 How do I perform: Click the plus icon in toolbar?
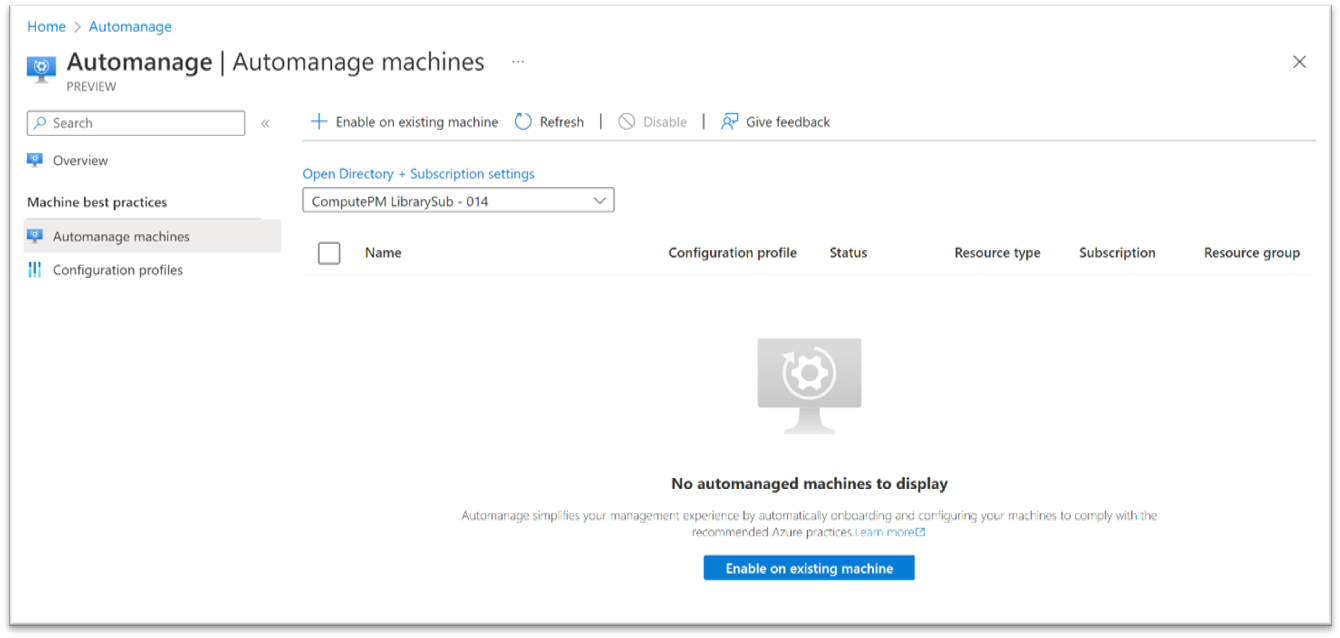pyautogui.click(x=319, y=122)
